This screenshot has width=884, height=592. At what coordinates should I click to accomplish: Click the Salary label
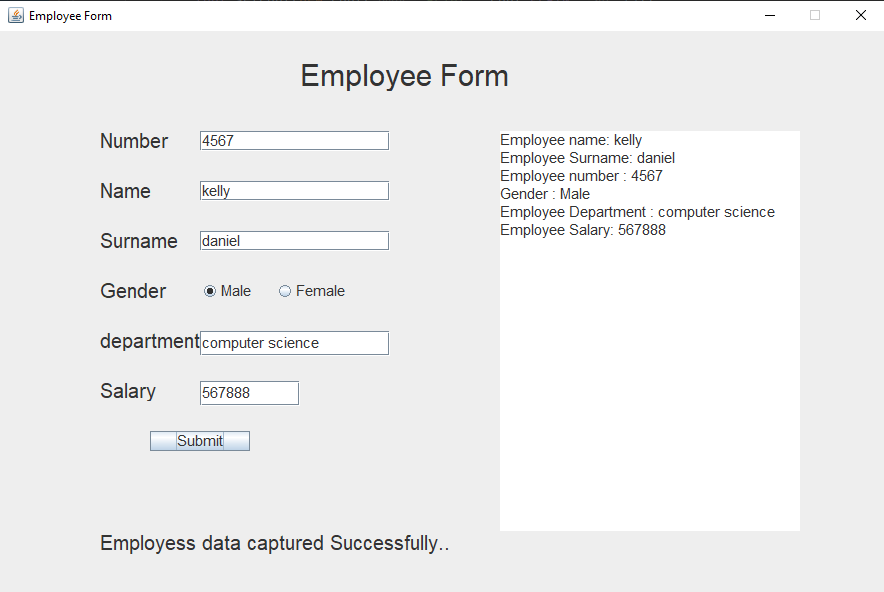point(128,391)
